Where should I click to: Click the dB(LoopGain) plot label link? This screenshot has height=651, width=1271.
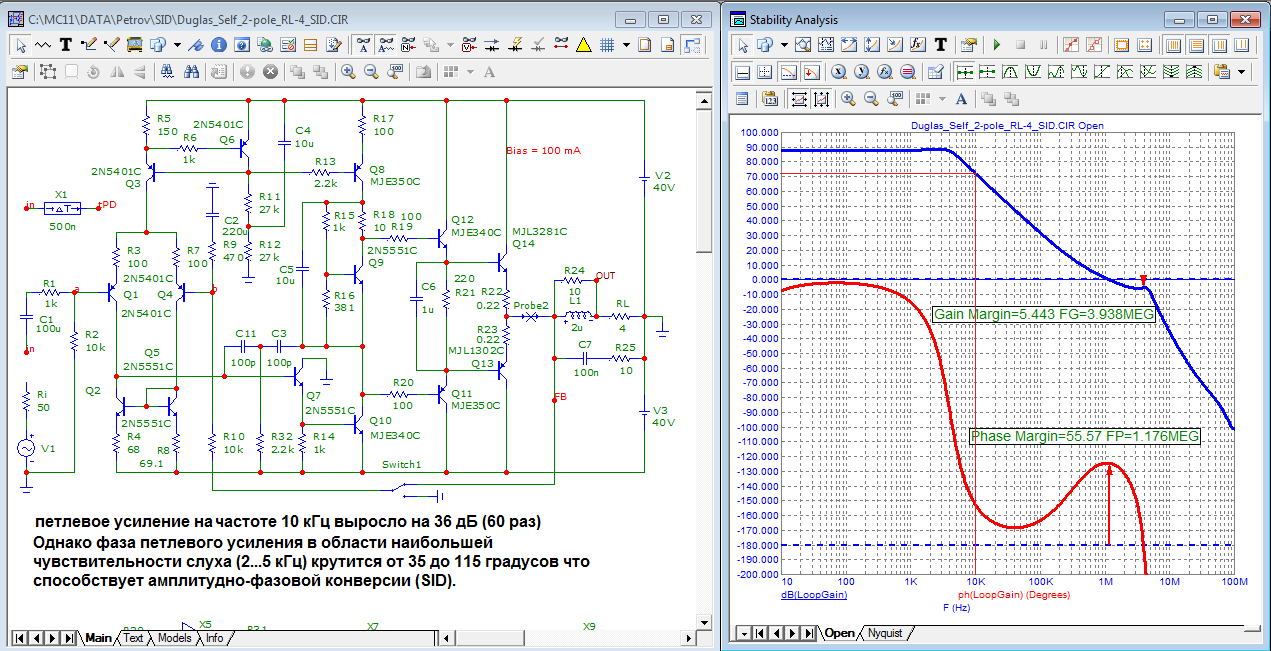coord(813,594)
